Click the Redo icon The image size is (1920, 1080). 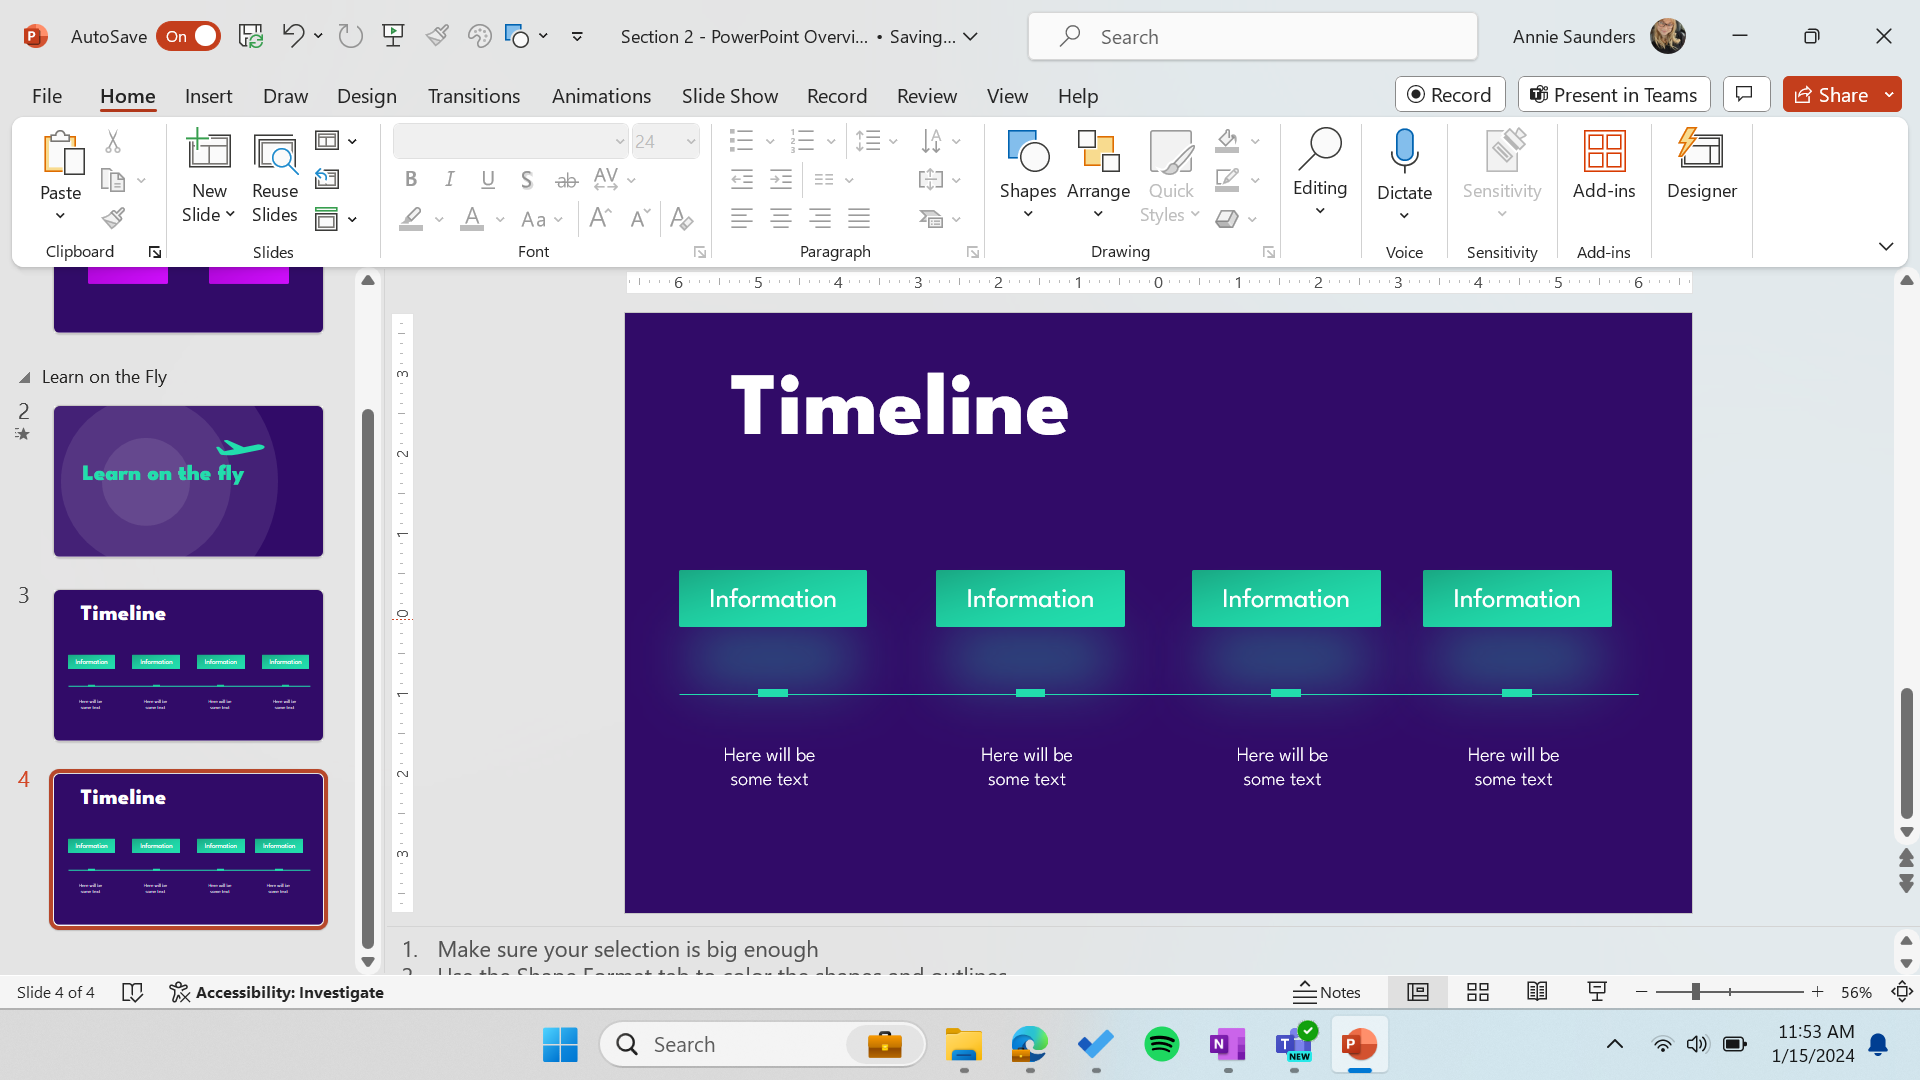click(x=350, y=36)
